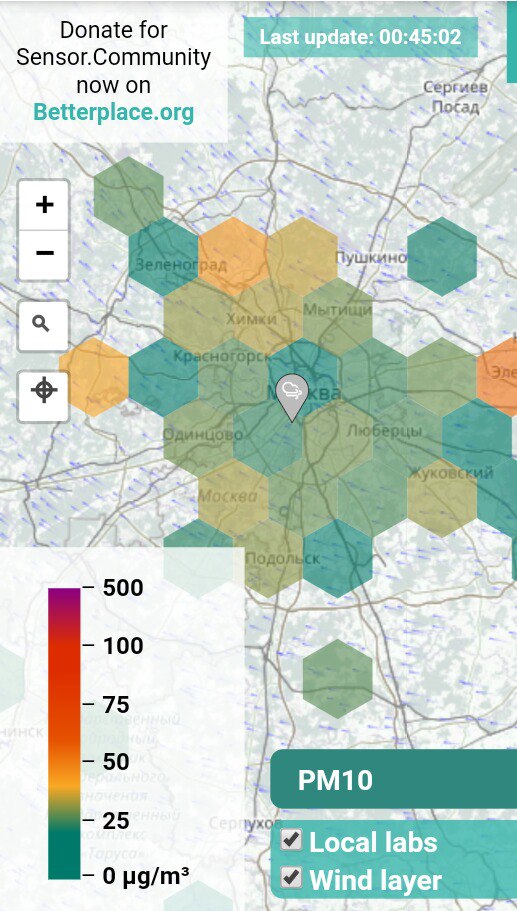The height and width of the screenshot is (911, 517).
Task: Click the Пушкино city label
Action: click(x=371, y=257)
